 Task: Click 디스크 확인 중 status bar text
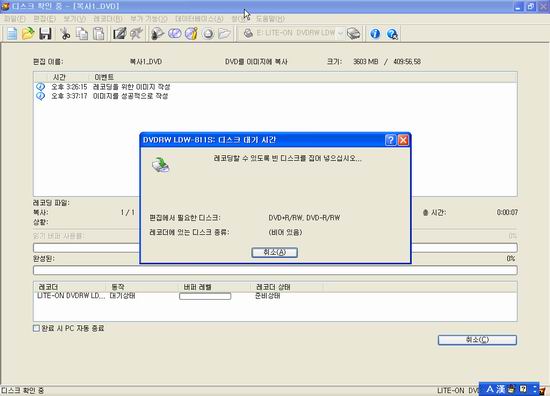pos(22,390)
